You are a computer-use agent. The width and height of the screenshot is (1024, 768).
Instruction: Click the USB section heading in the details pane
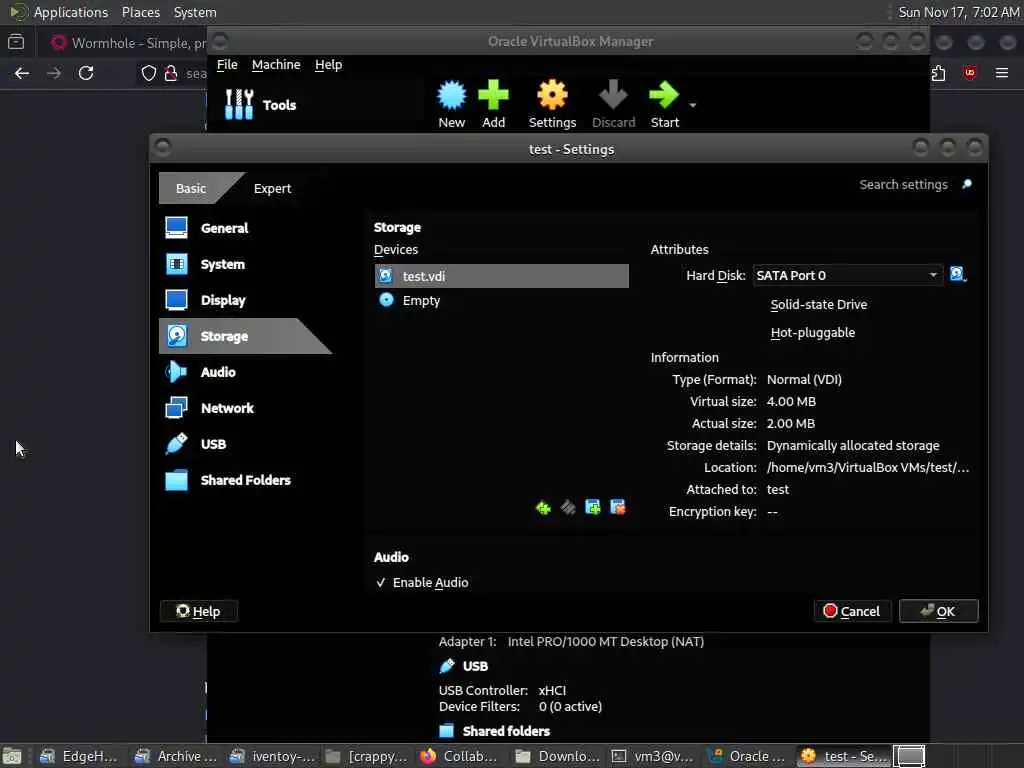(x=475, y=666)
